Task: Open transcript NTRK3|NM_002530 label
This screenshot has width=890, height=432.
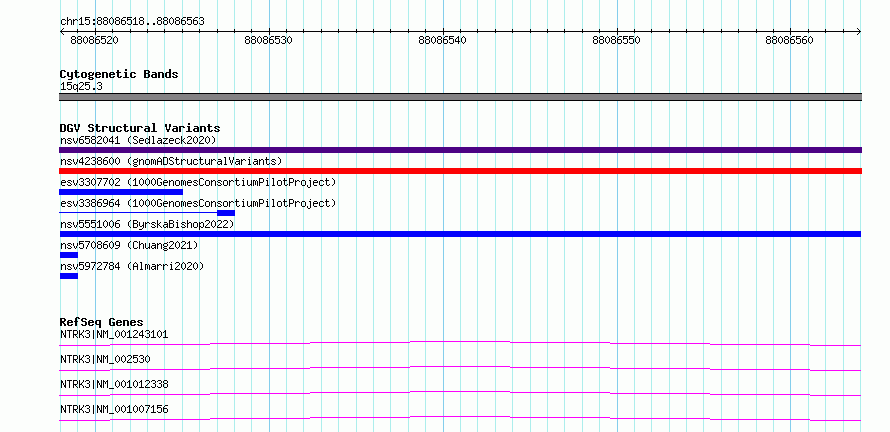Action: pos(105,359)
